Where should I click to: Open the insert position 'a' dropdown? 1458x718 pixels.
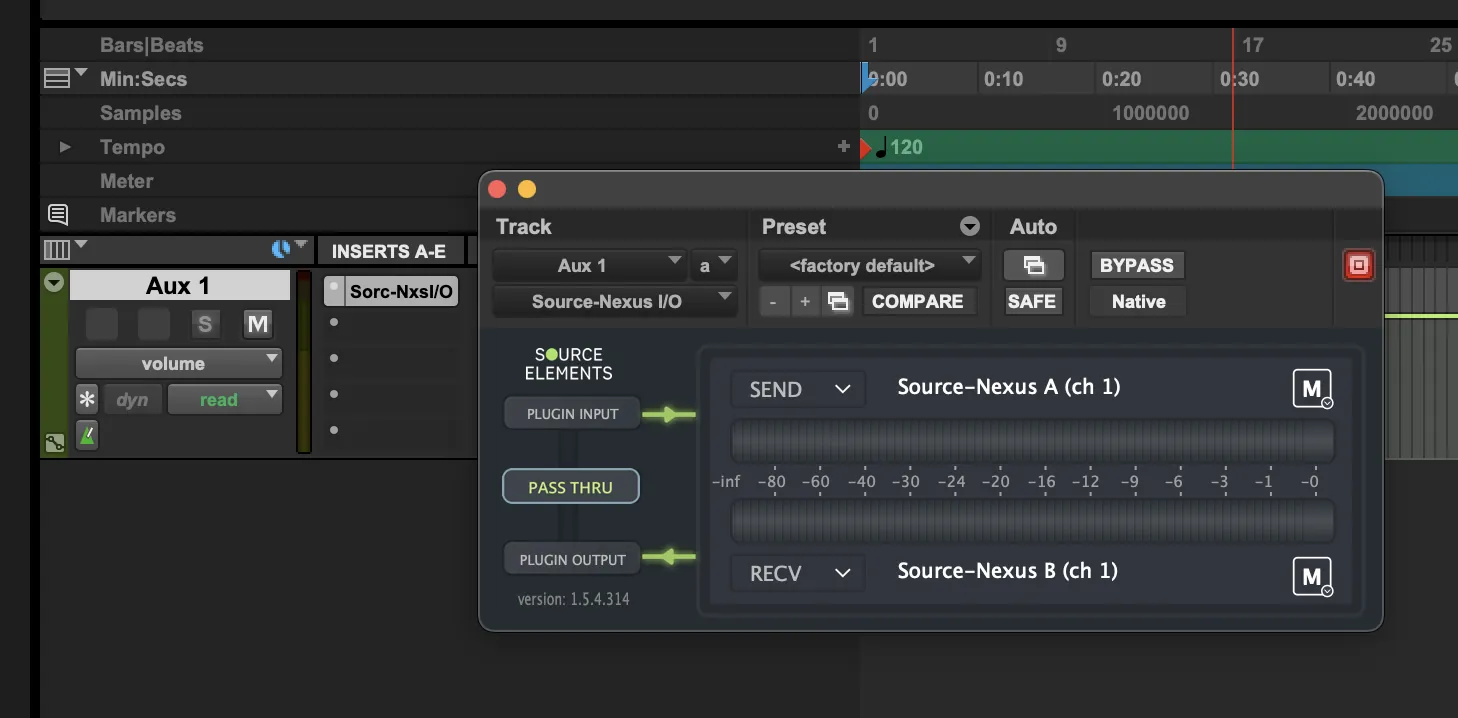[714, 265]
